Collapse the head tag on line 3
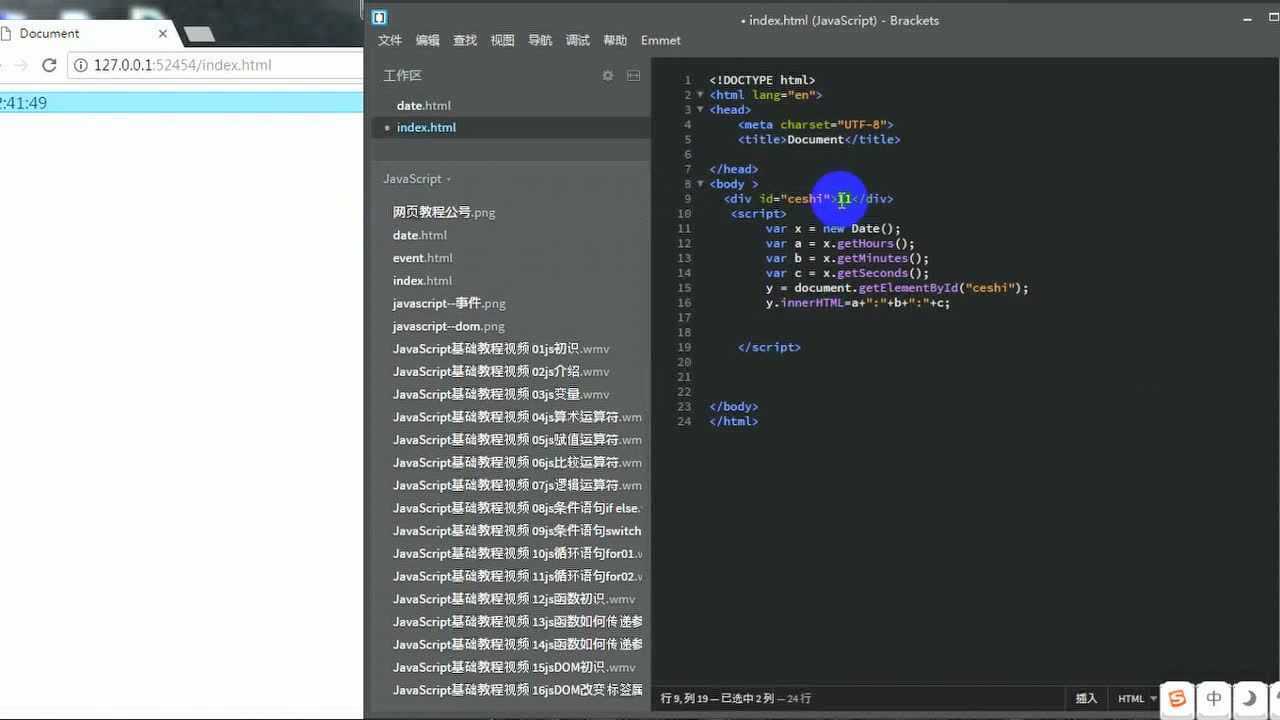 [700, 110]
